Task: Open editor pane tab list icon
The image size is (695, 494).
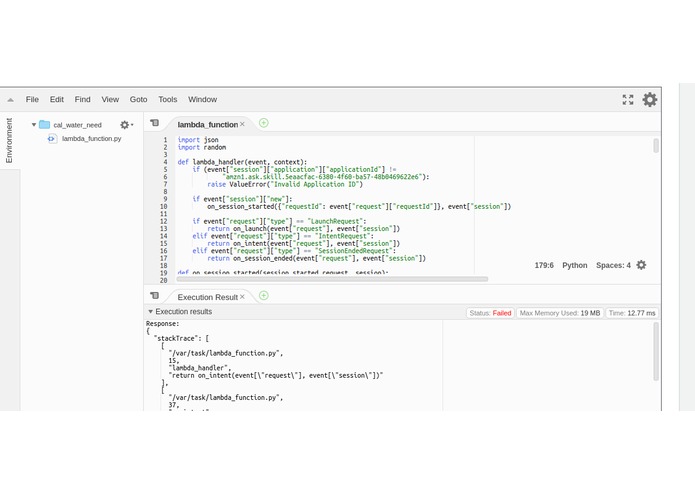Action: point(154,123)
